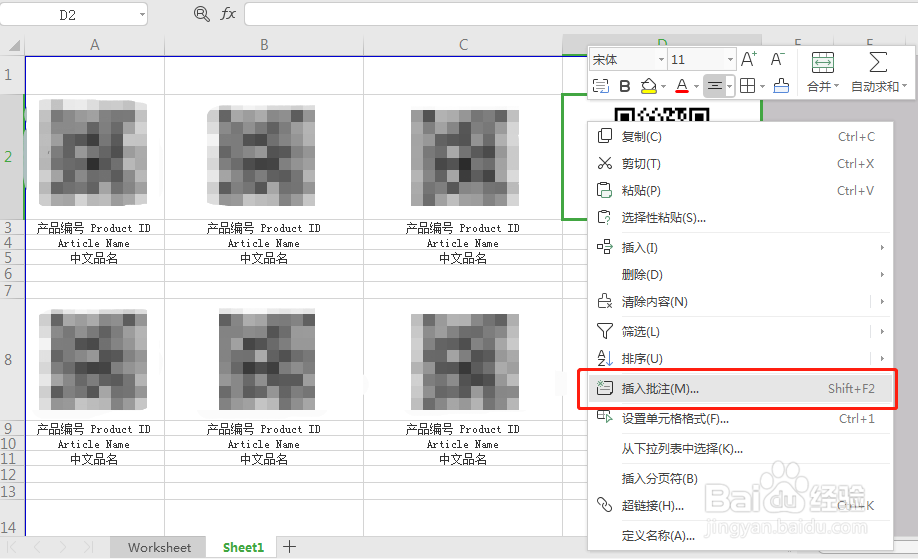This screenshot has height=559, width=918.
Task: Select column B header
Action: 264,45
